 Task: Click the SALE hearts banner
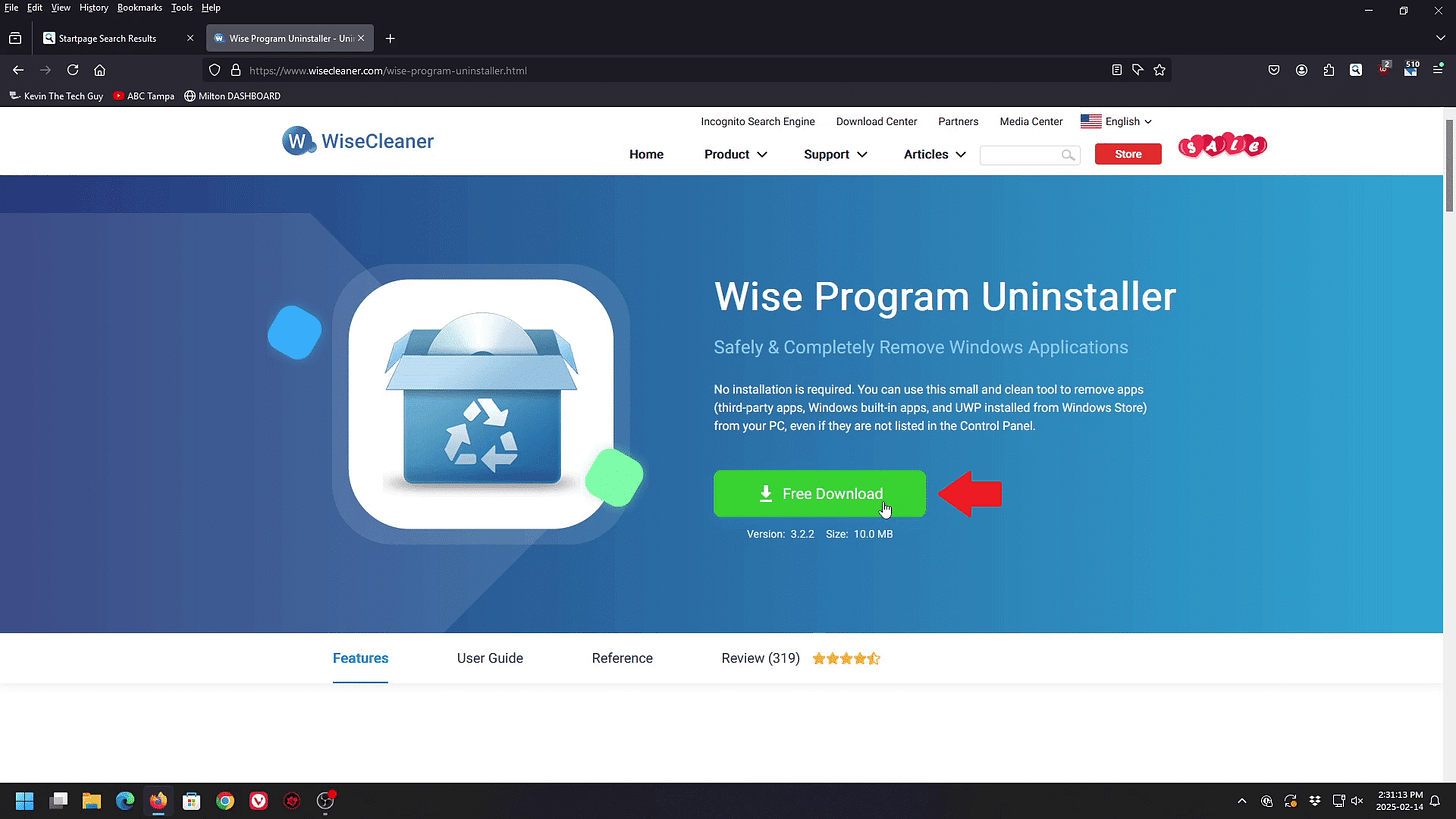(x=1222, y=146)
